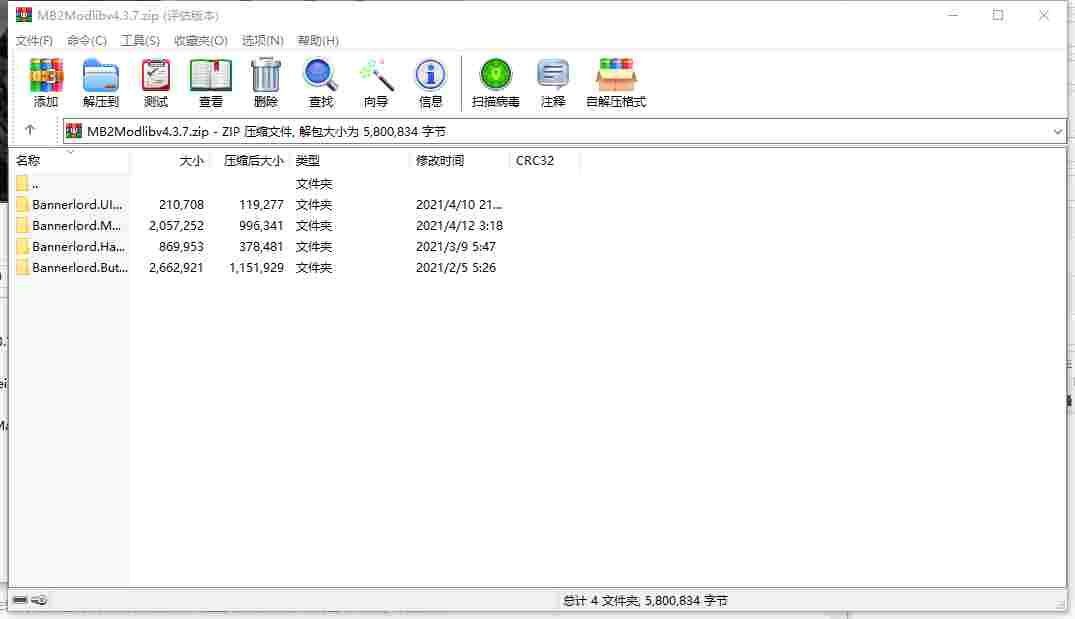Click packed size 119,277

[x=261, y=204]
